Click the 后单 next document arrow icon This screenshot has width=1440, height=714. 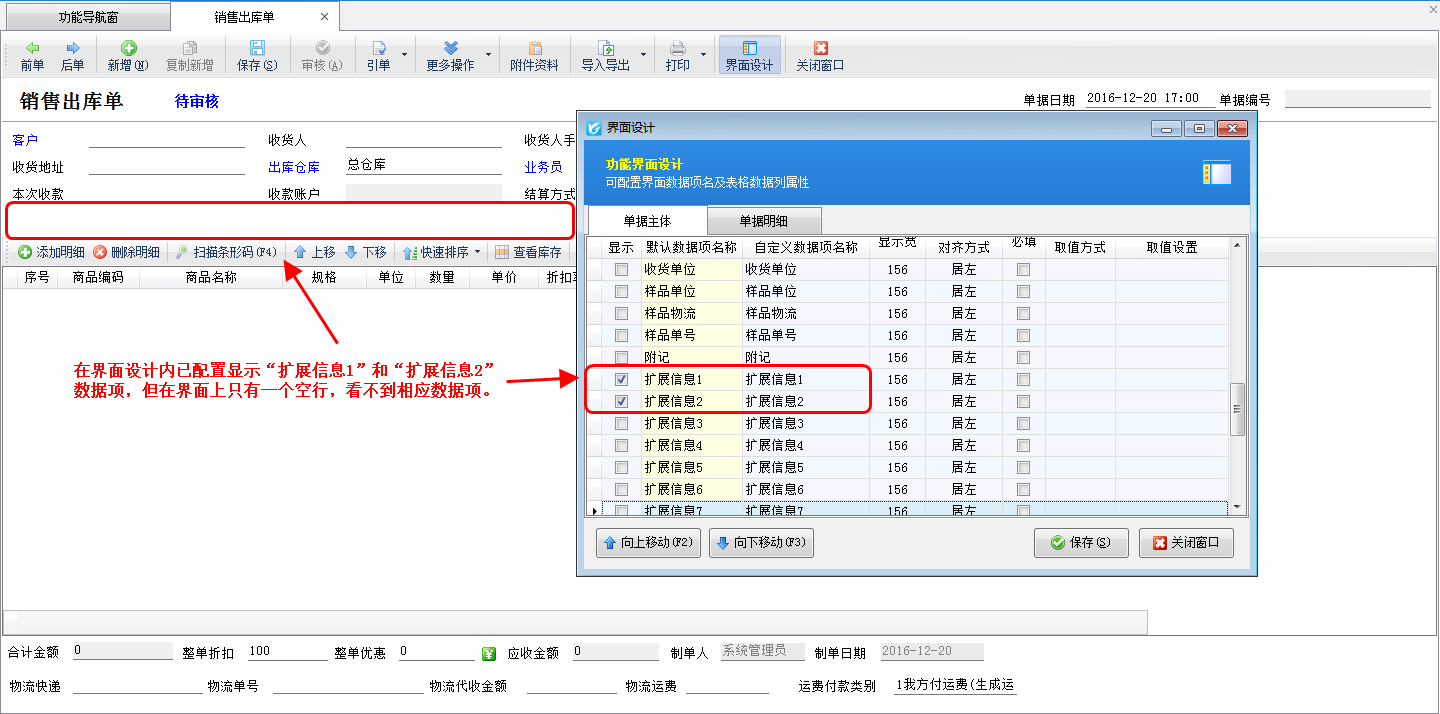(x=72, y=48)
